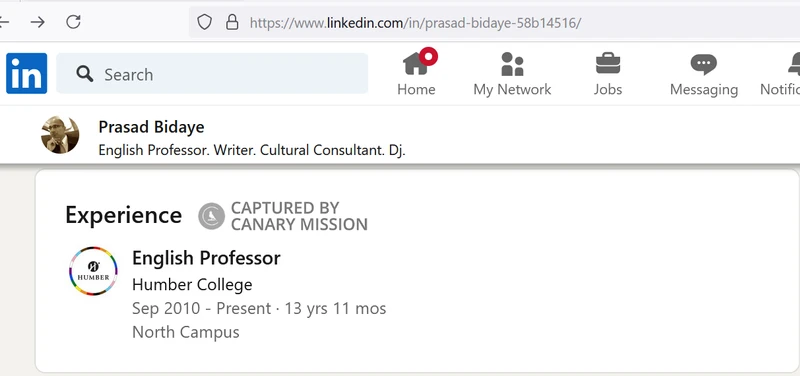800x376 pixels.
Task: Click the shield tracking protection icon
Action: click(x=204, y=22)
